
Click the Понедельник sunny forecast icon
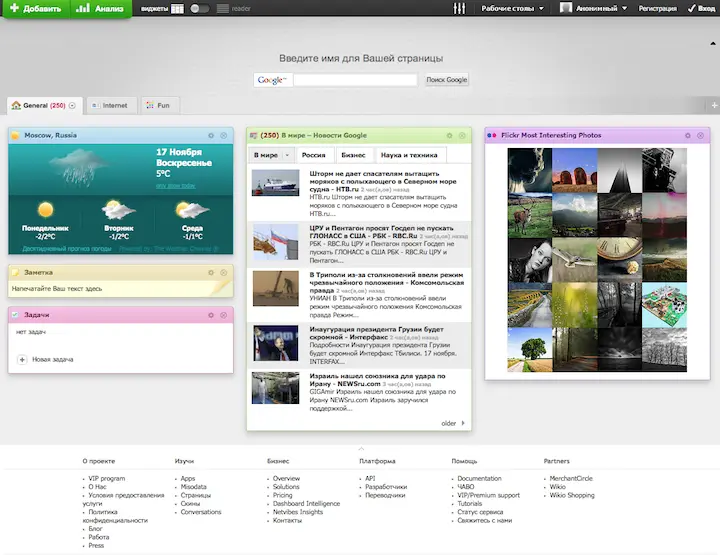(45, 210)
